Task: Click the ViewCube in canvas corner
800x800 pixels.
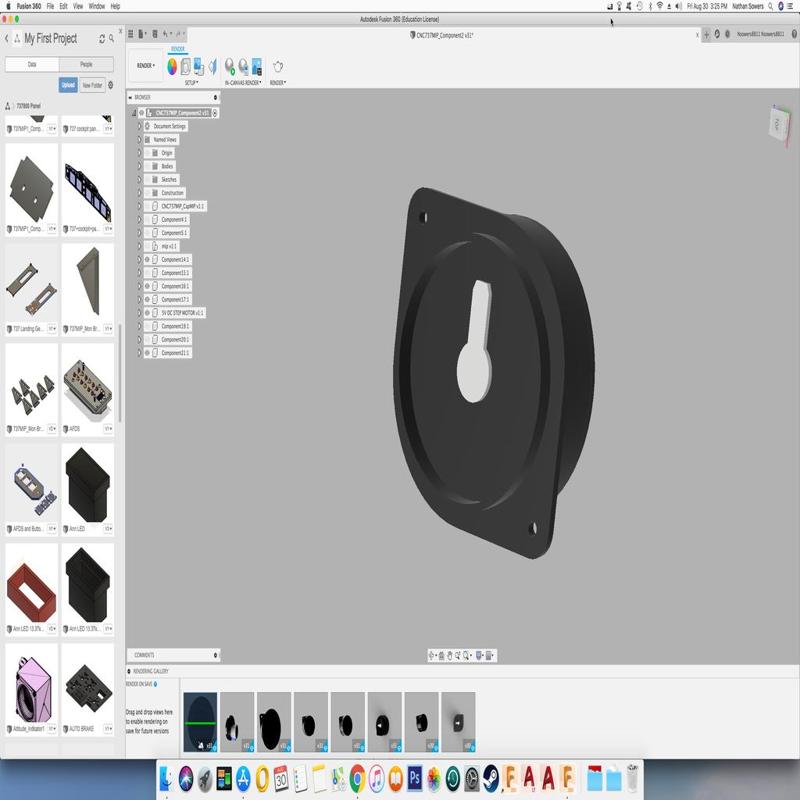Action: click(779, 123)
